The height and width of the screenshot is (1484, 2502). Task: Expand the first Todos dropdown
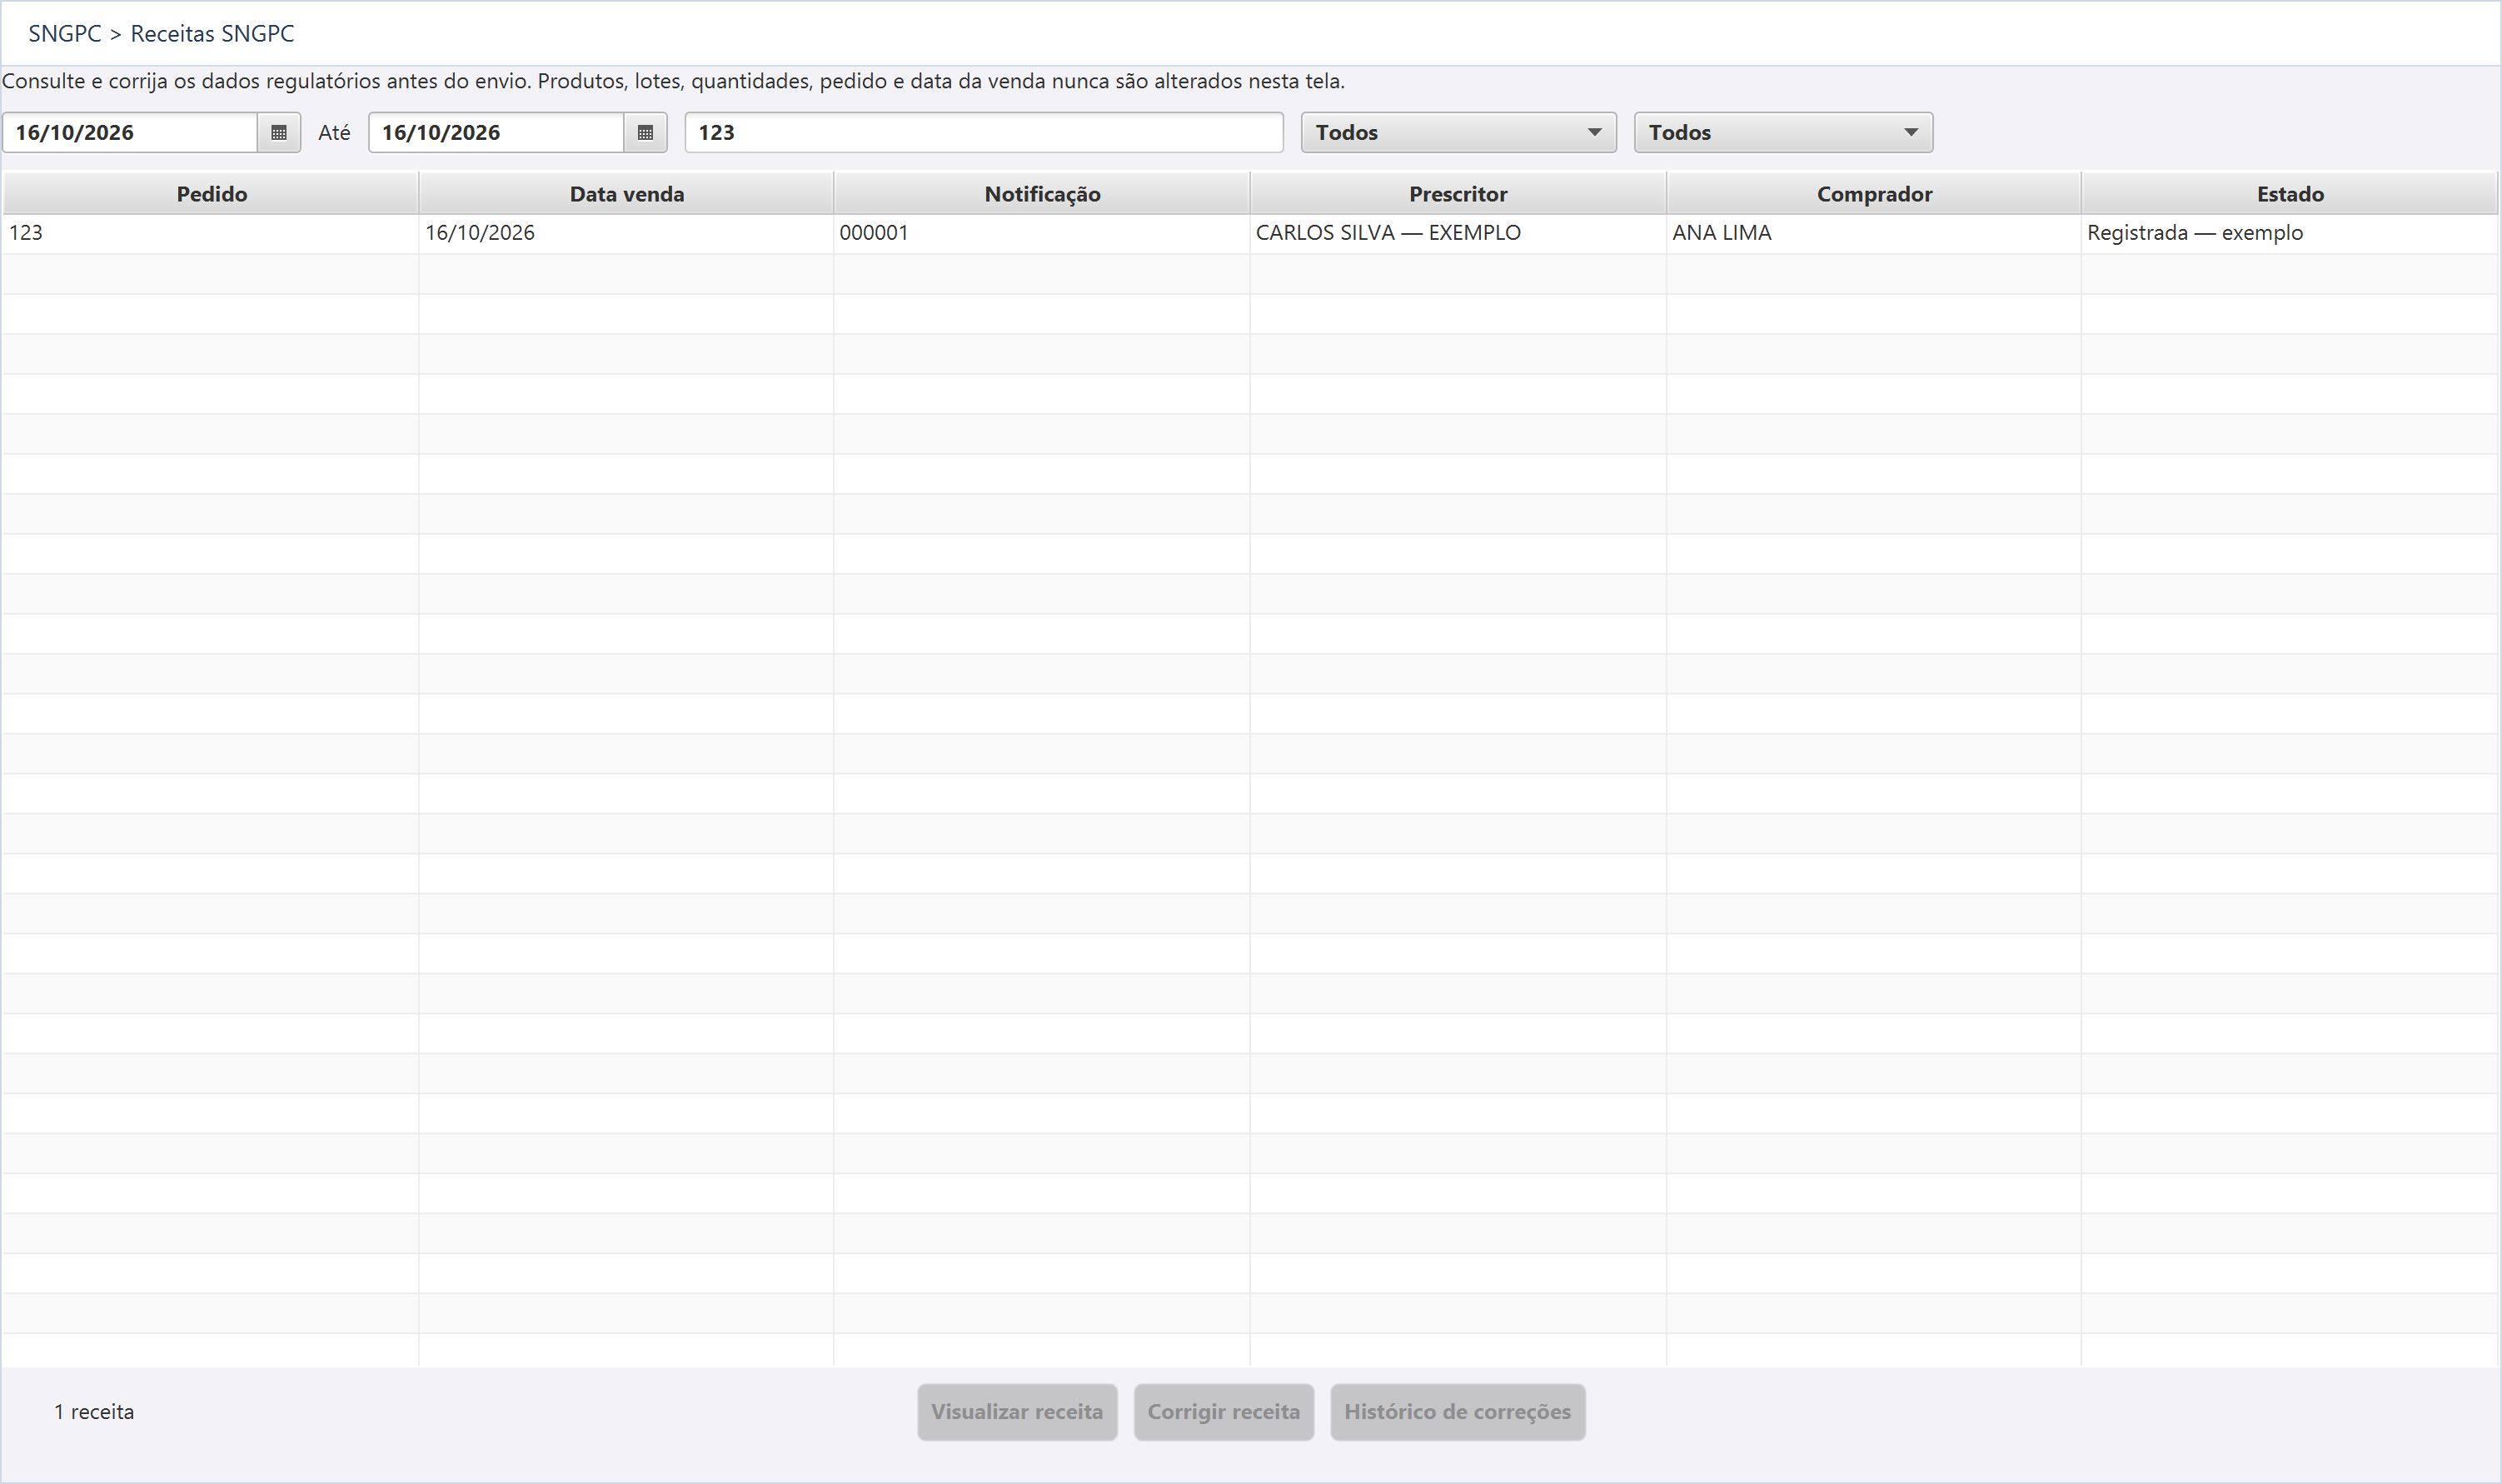(1458, 133)
